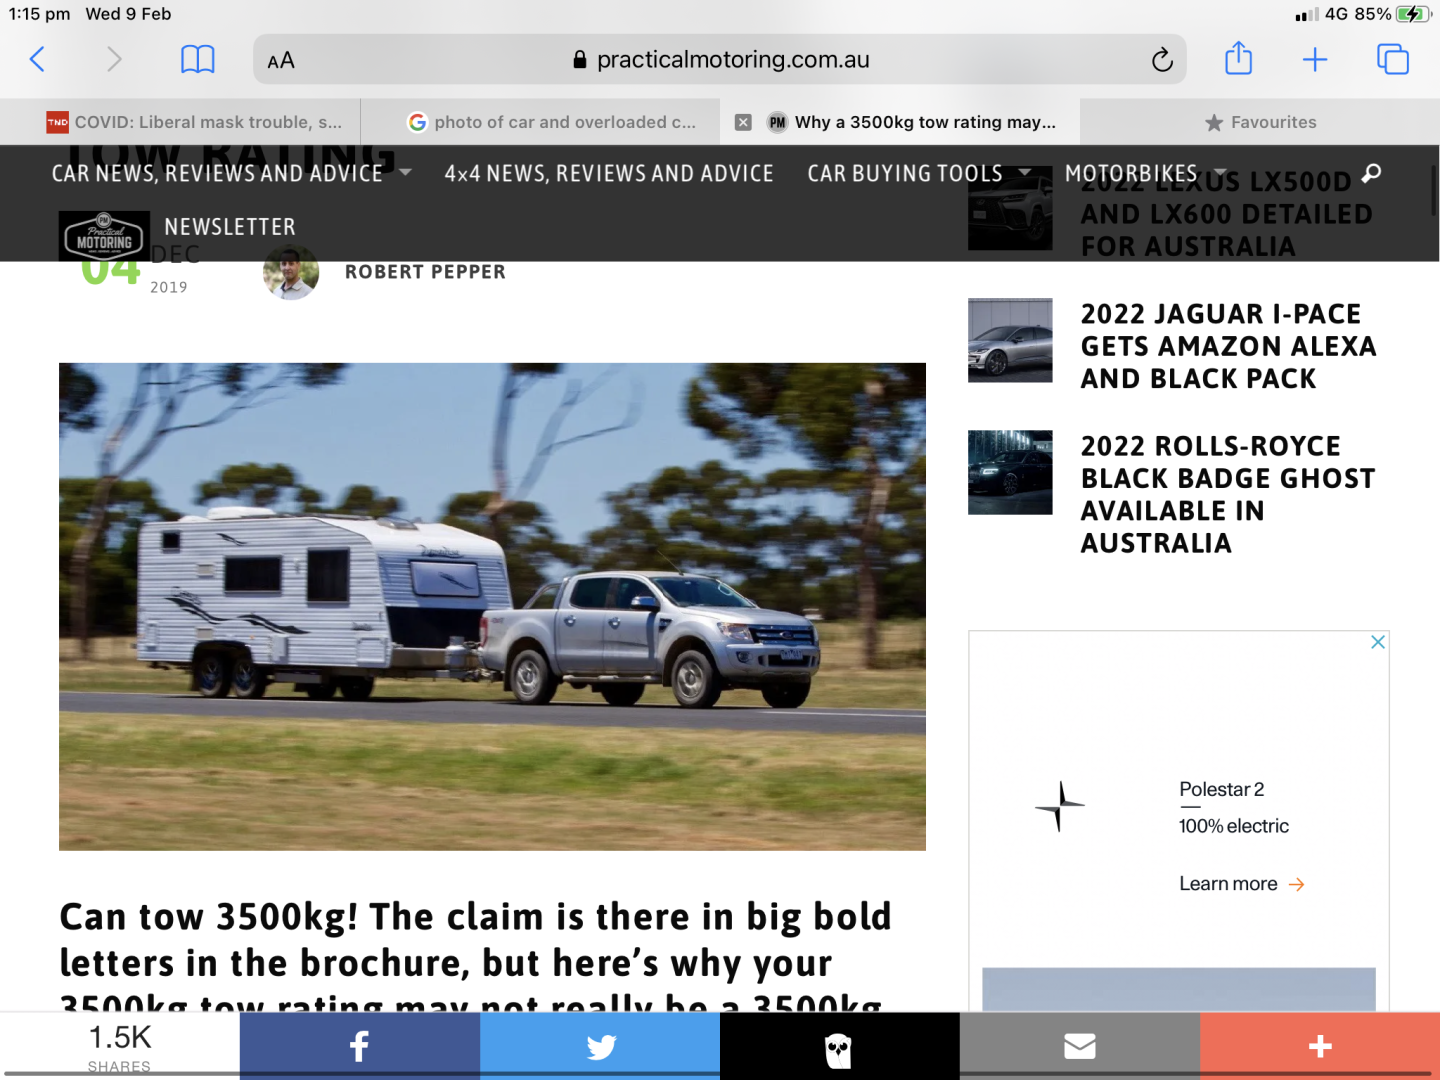Go back with Safari back arrow

37,60
